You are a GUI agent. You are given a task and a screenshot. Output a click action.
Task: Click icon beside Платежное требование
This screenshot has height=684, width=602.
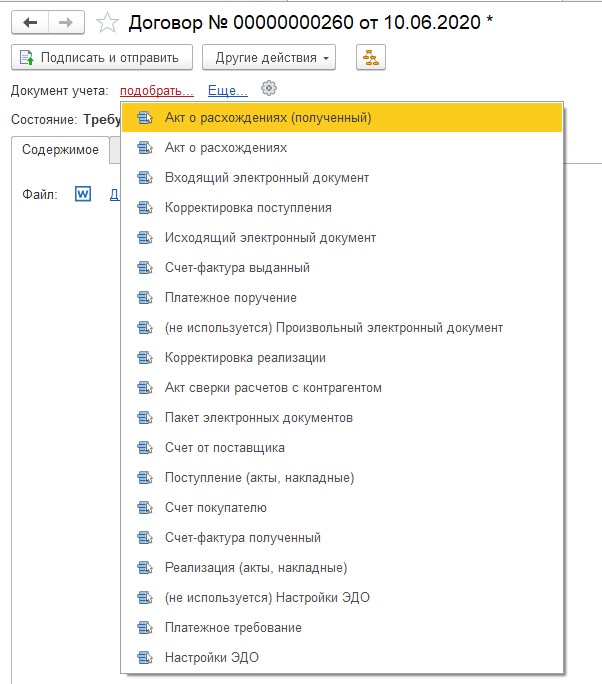point(145,627)
